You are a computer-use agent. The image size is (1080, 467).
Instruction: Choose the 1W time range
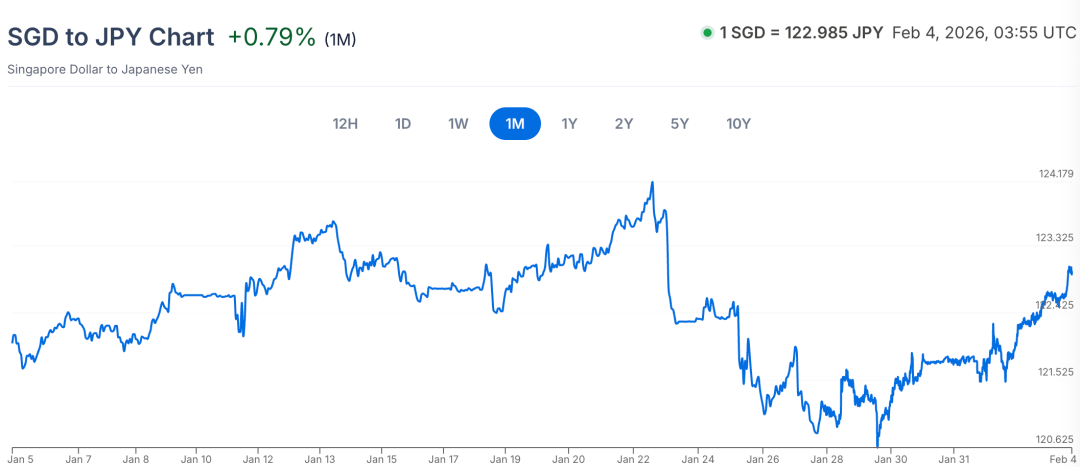(458, 124)
